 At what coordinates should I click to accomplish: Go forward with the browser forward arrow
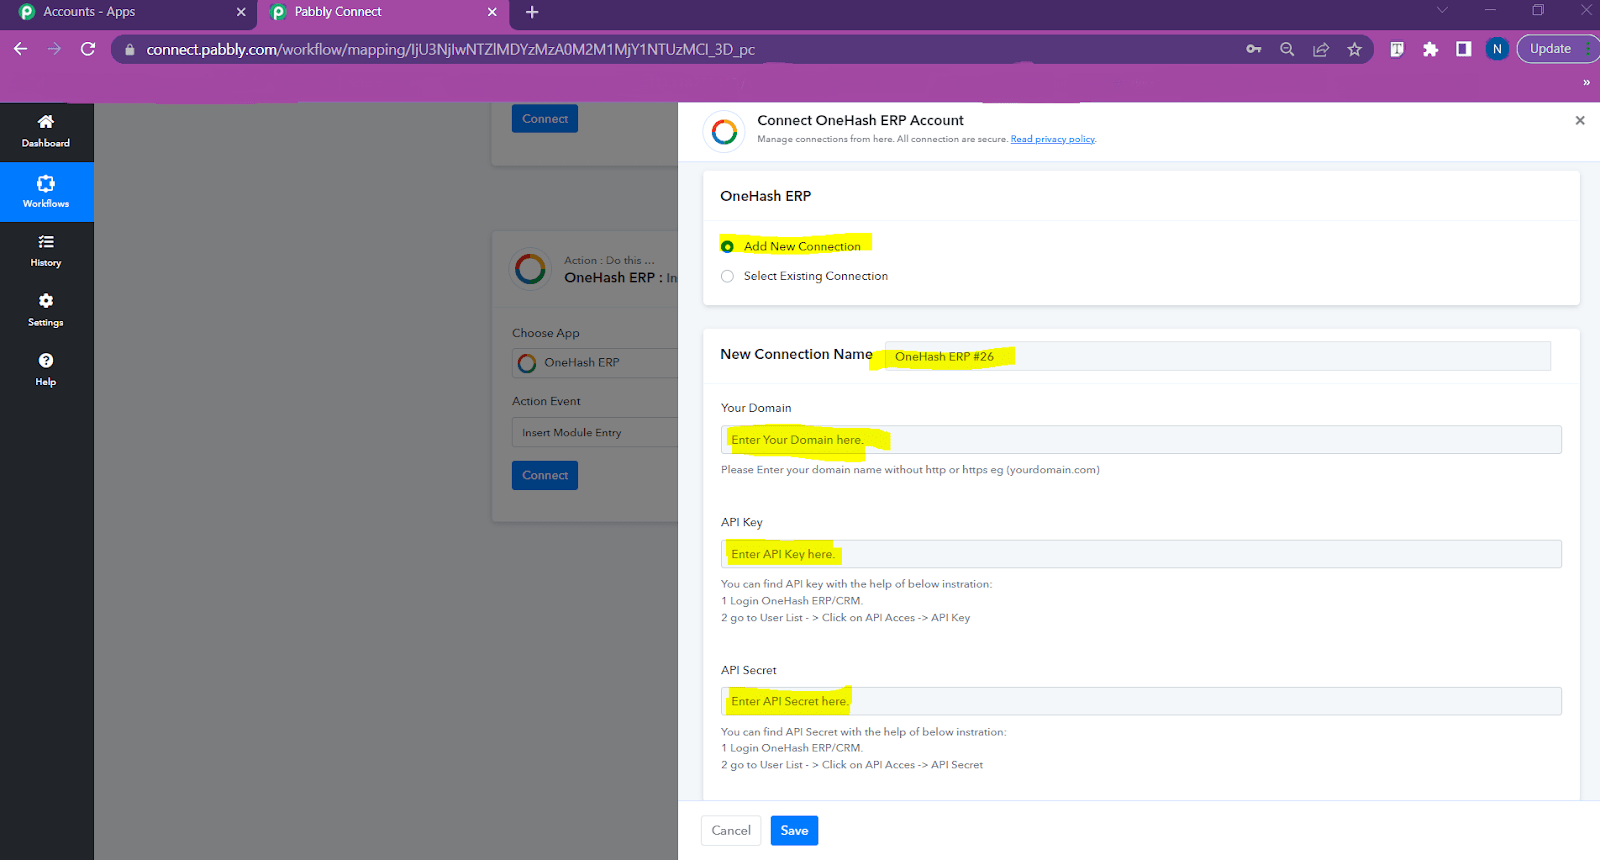55,49
